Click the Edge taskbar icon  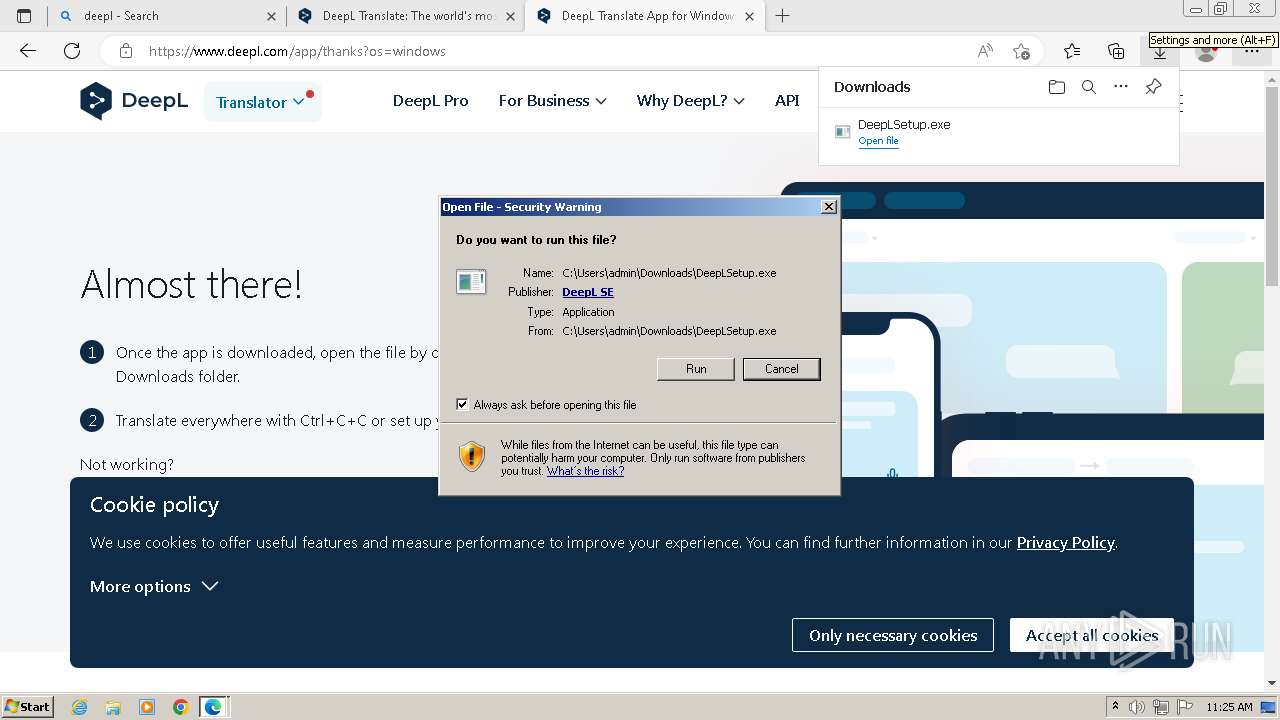click(213, 707)
